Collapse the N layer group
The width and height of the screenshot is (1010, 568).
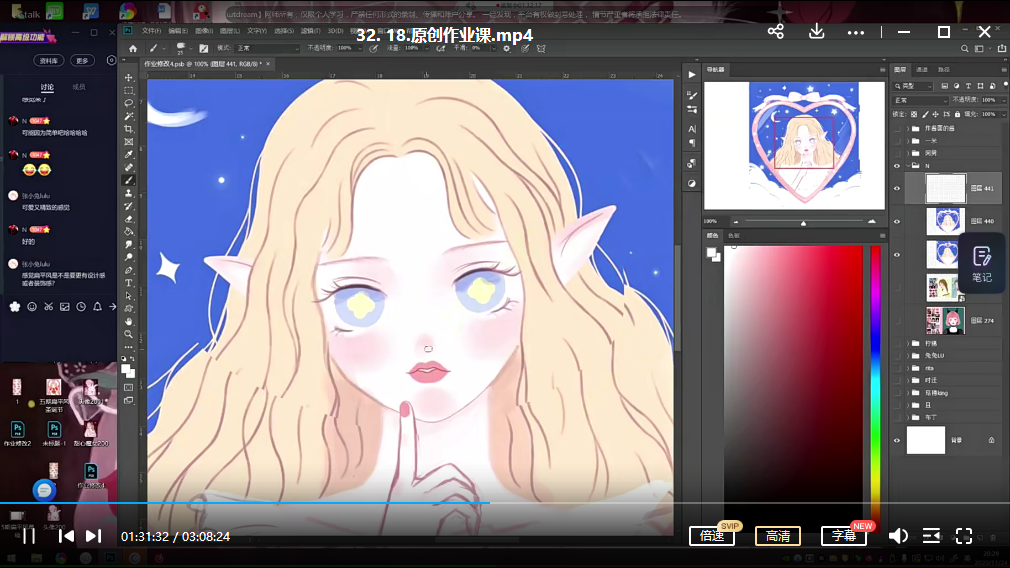(908, 166)
